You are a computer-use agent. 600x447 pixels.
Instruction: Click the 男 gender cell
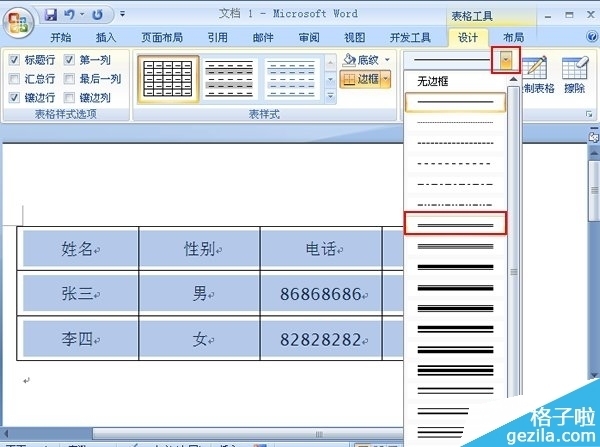[199, 294]
